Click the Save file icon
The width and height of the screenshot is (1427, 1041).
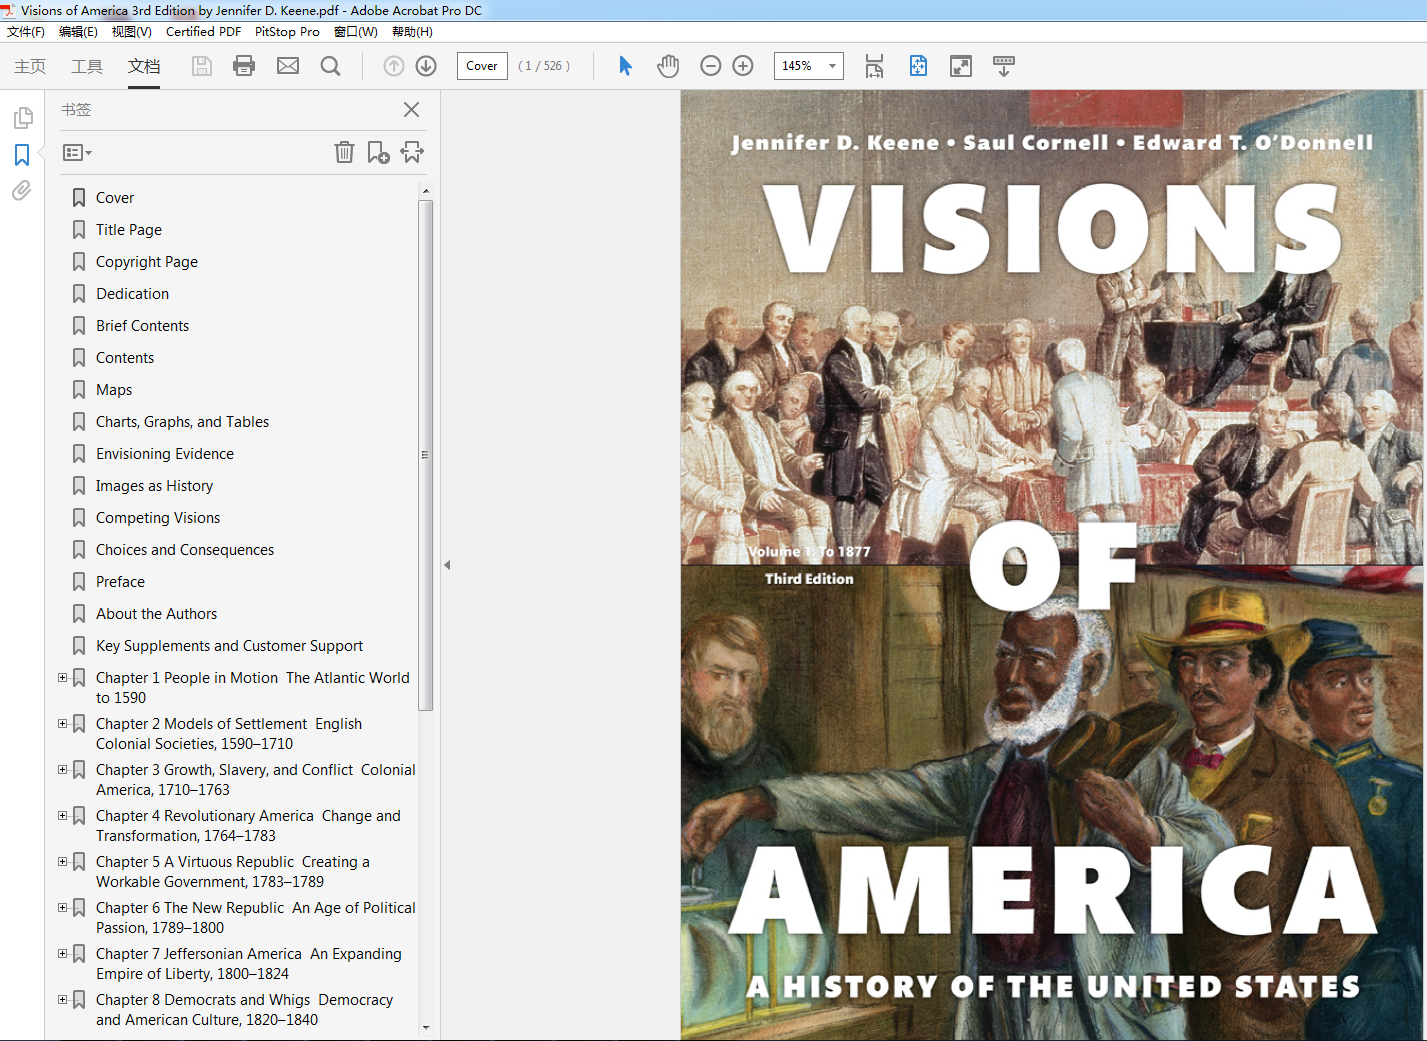202,66
